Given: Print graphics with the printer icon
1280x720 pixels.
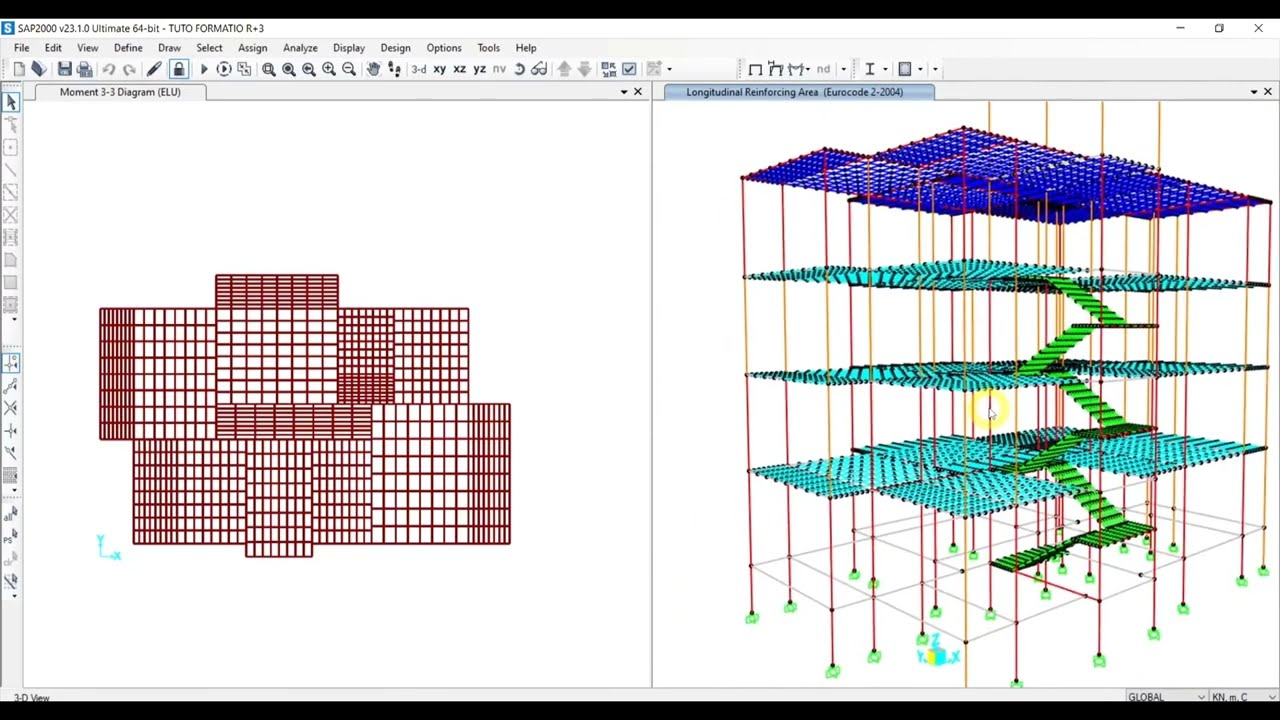Looking at the screenshot, I should click(x=85, y=69).
